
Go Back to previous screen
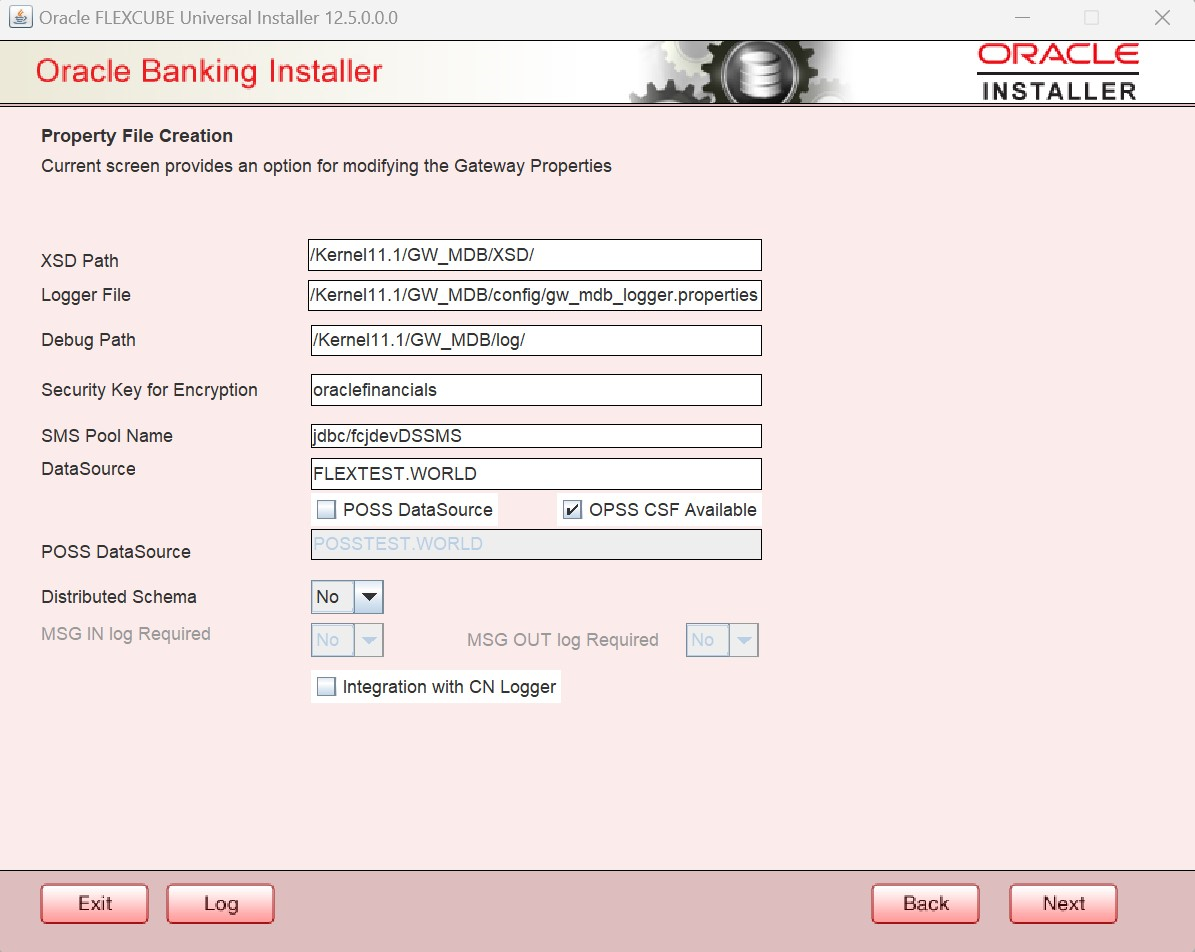click(x=925, y=903)
